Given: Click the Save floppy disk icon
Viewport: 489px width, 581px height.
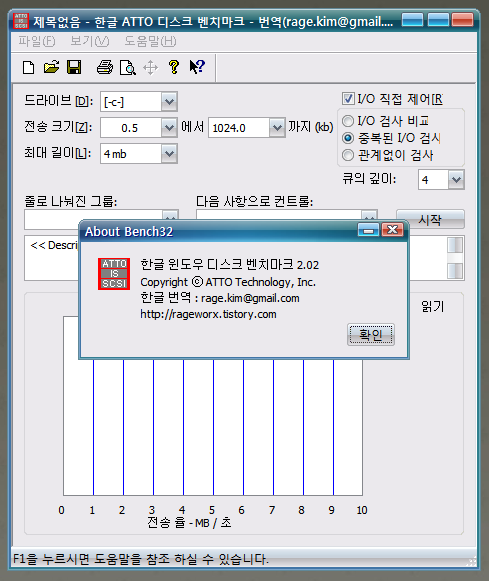Looking at the screenshot, I should click(74, 67).
